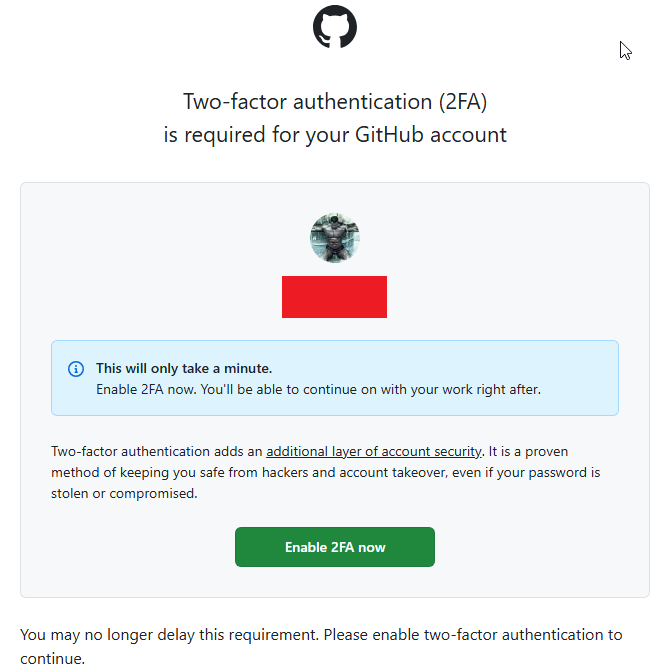Click 'Please enable two-factor authentication to' text
Screen dimensions: 661x672
pyautogui.click(x=473, y=635)
